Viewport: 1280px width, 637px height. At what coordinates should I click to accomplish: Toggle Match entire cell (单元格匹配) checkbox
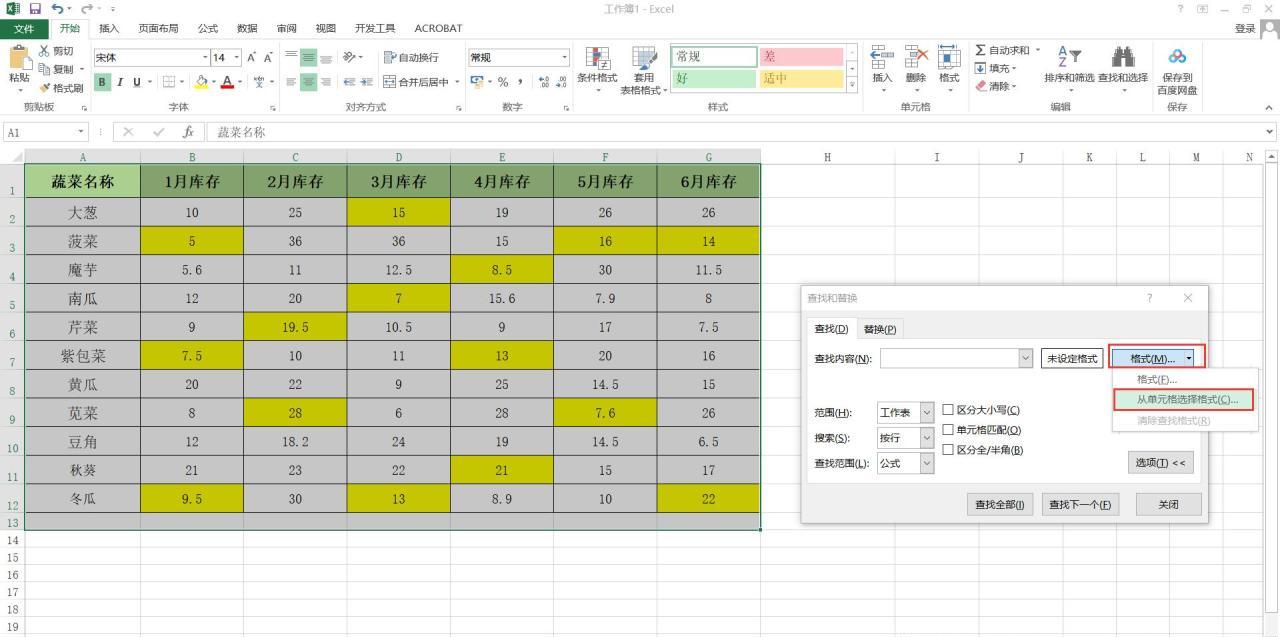point(948,430)
